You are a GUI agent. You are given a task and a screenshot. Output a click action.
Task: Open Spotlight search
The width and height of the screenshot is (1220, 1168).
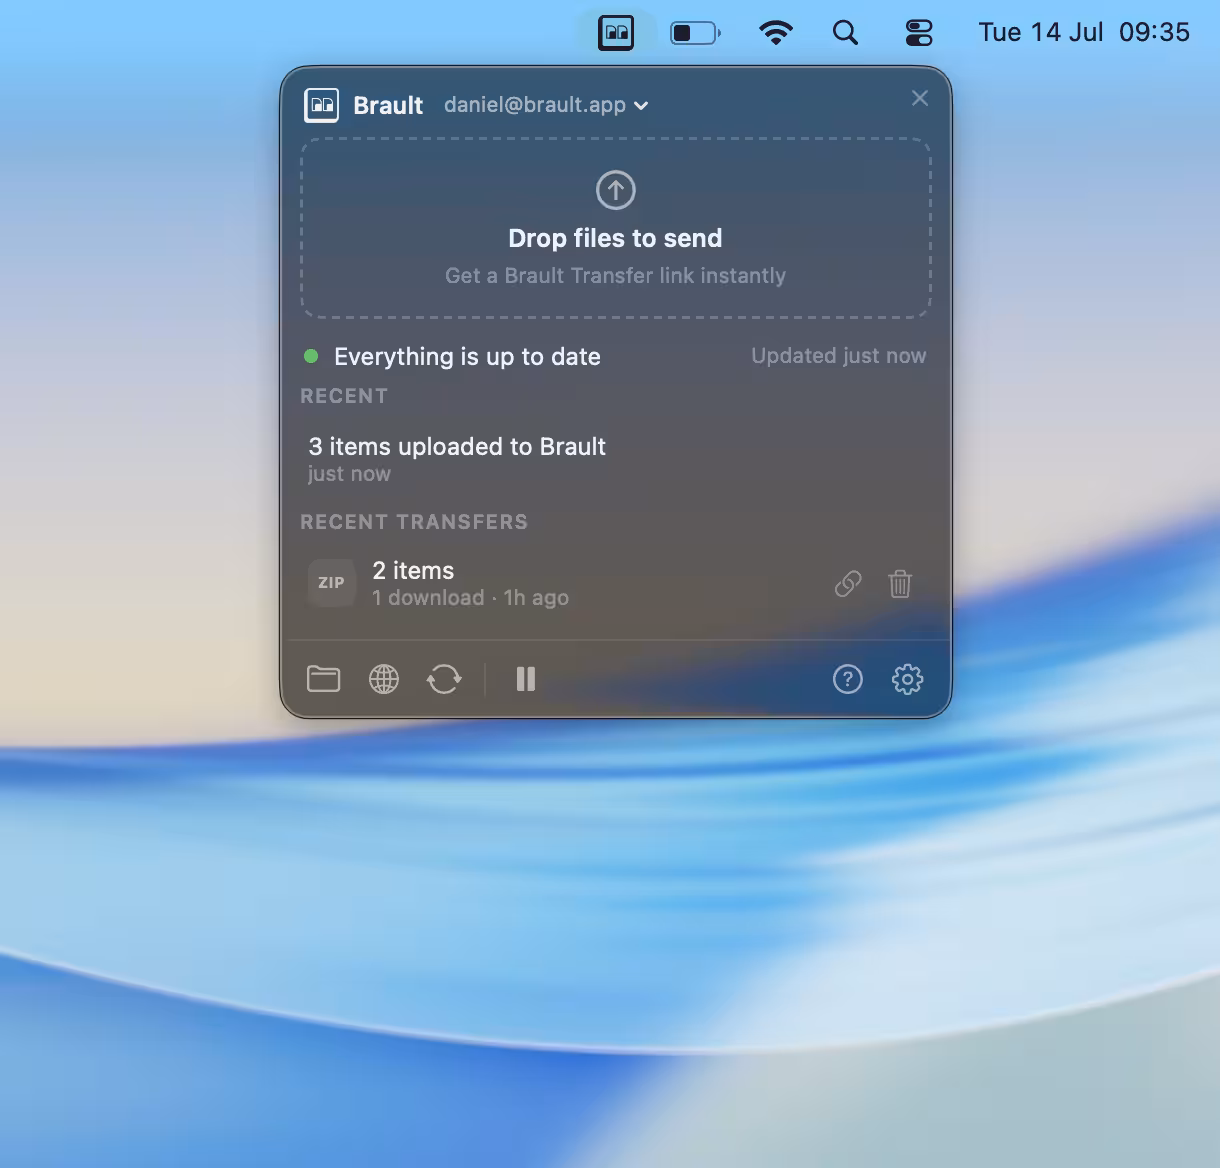click(x=845, y=33)
